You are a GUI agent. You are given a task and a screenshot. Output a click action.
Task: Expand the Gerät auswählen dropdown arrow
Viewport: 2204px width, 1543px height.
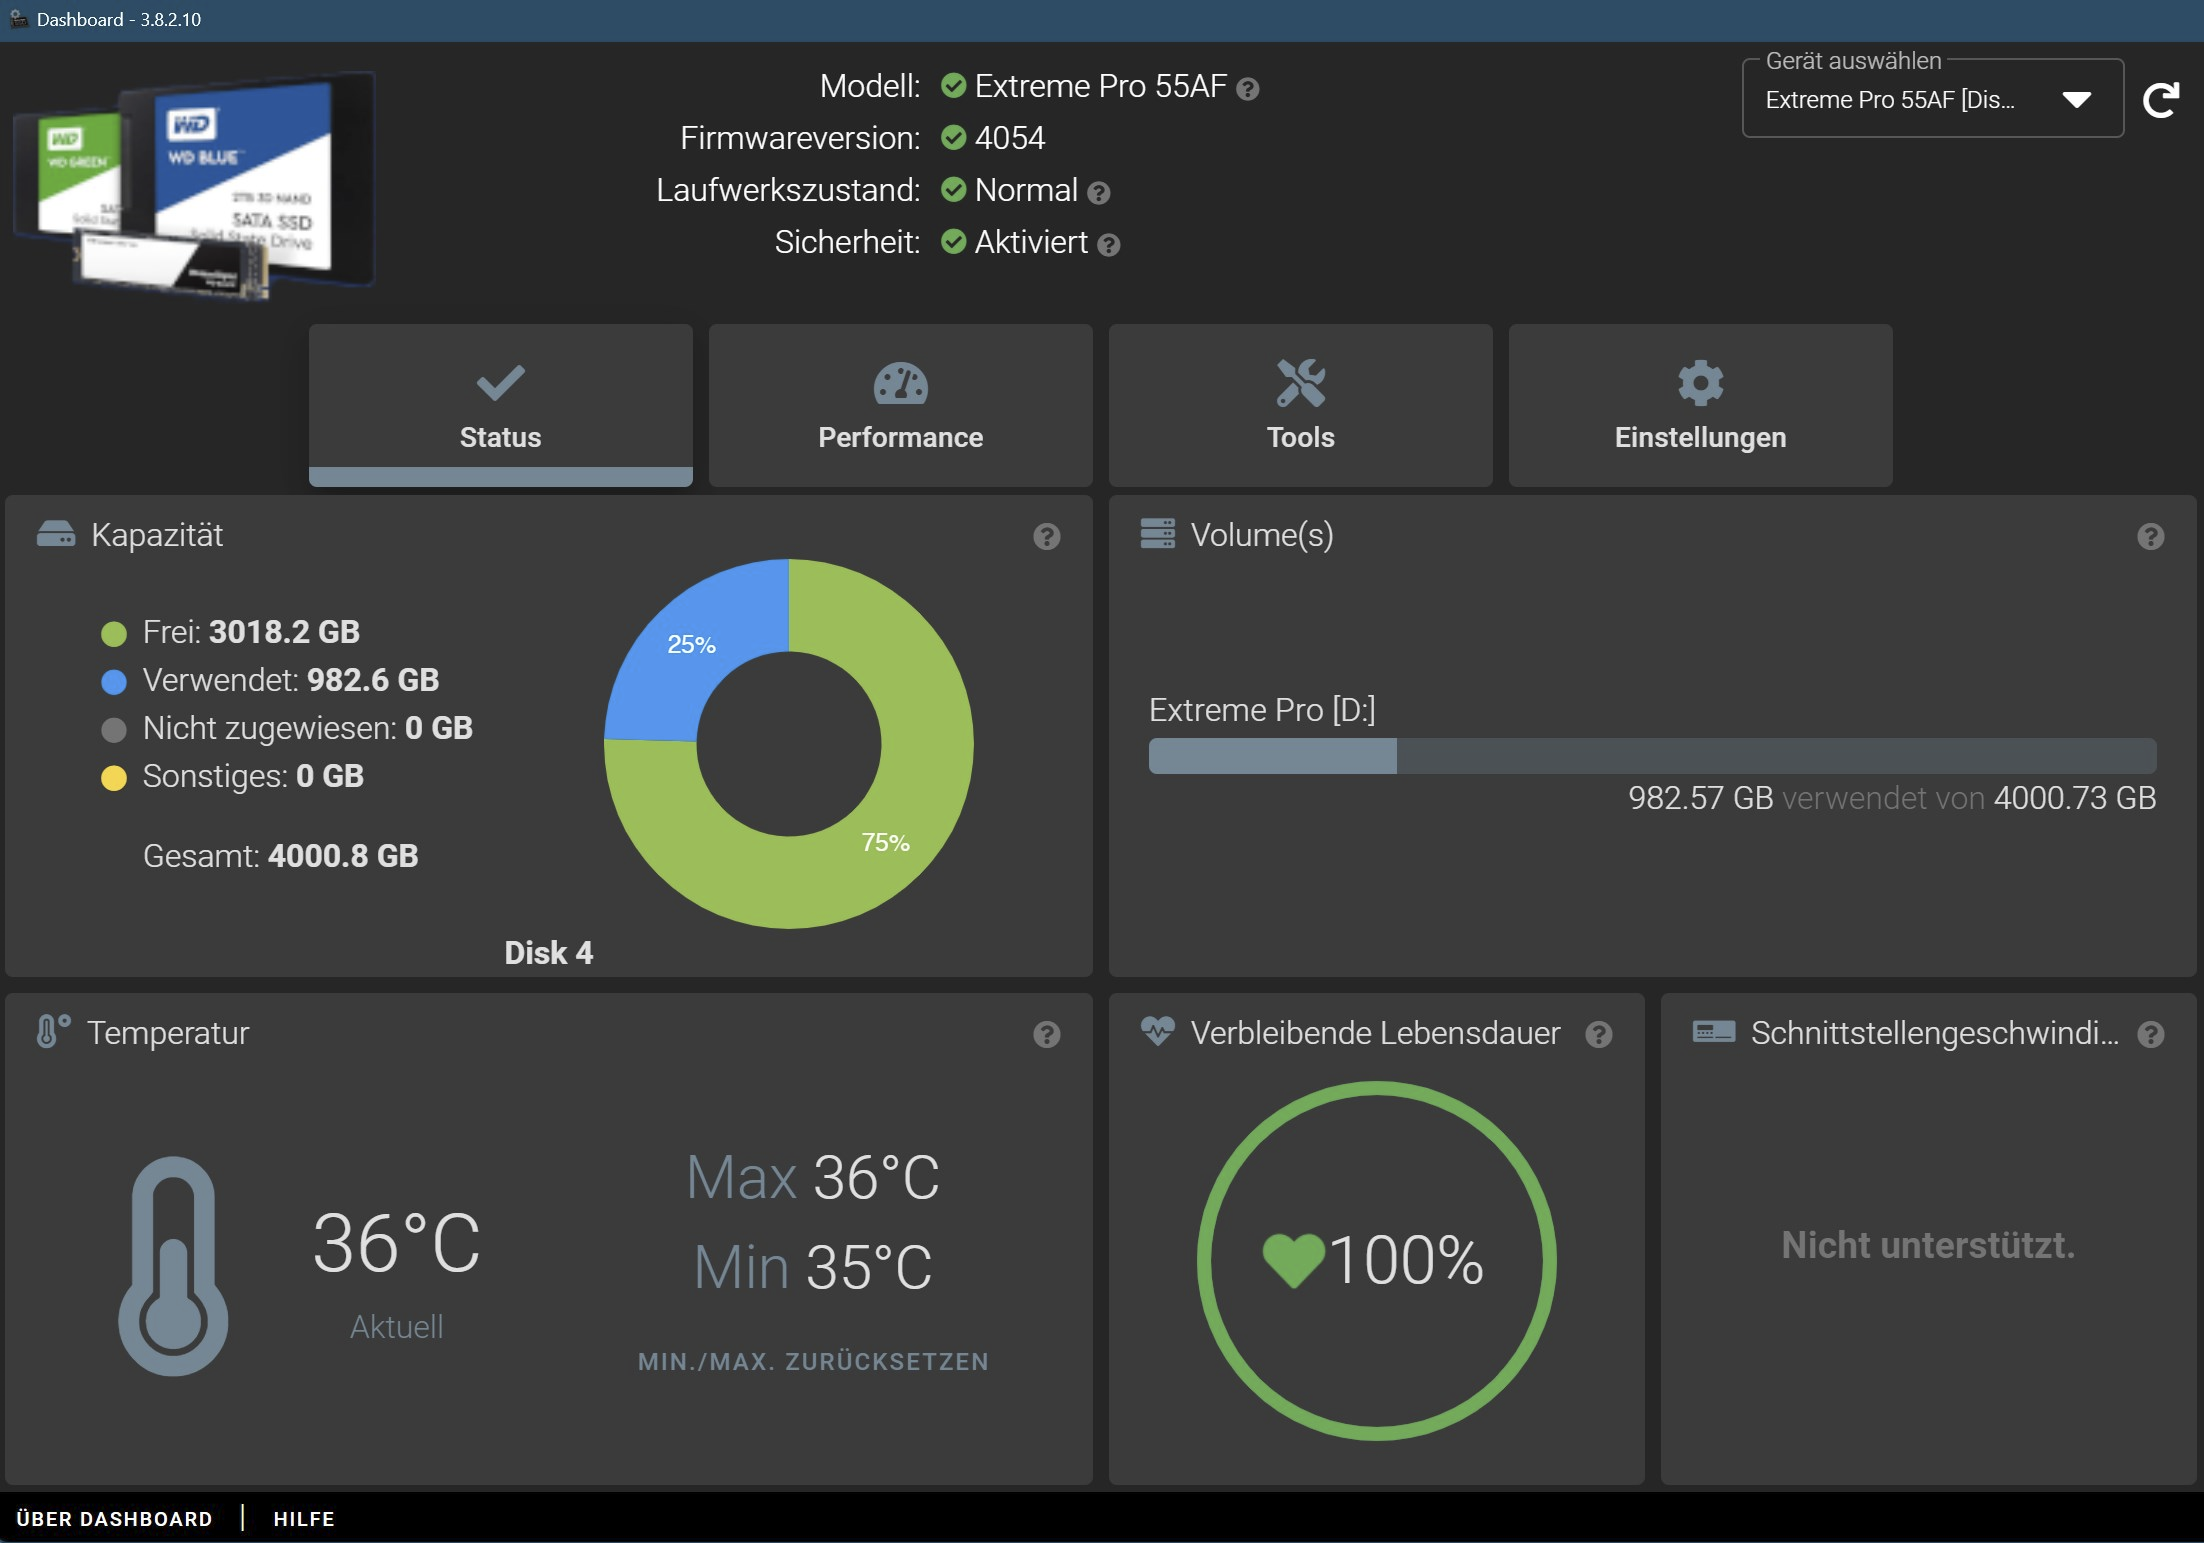[x=2076, y=100]
